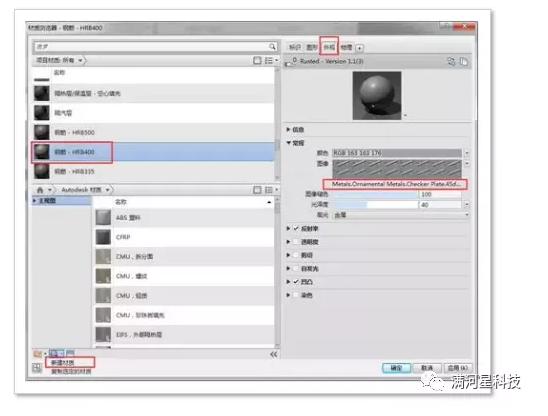Collapse the Generic section
The width and height of the screenshot is (548, 416).
pos(289,143)
